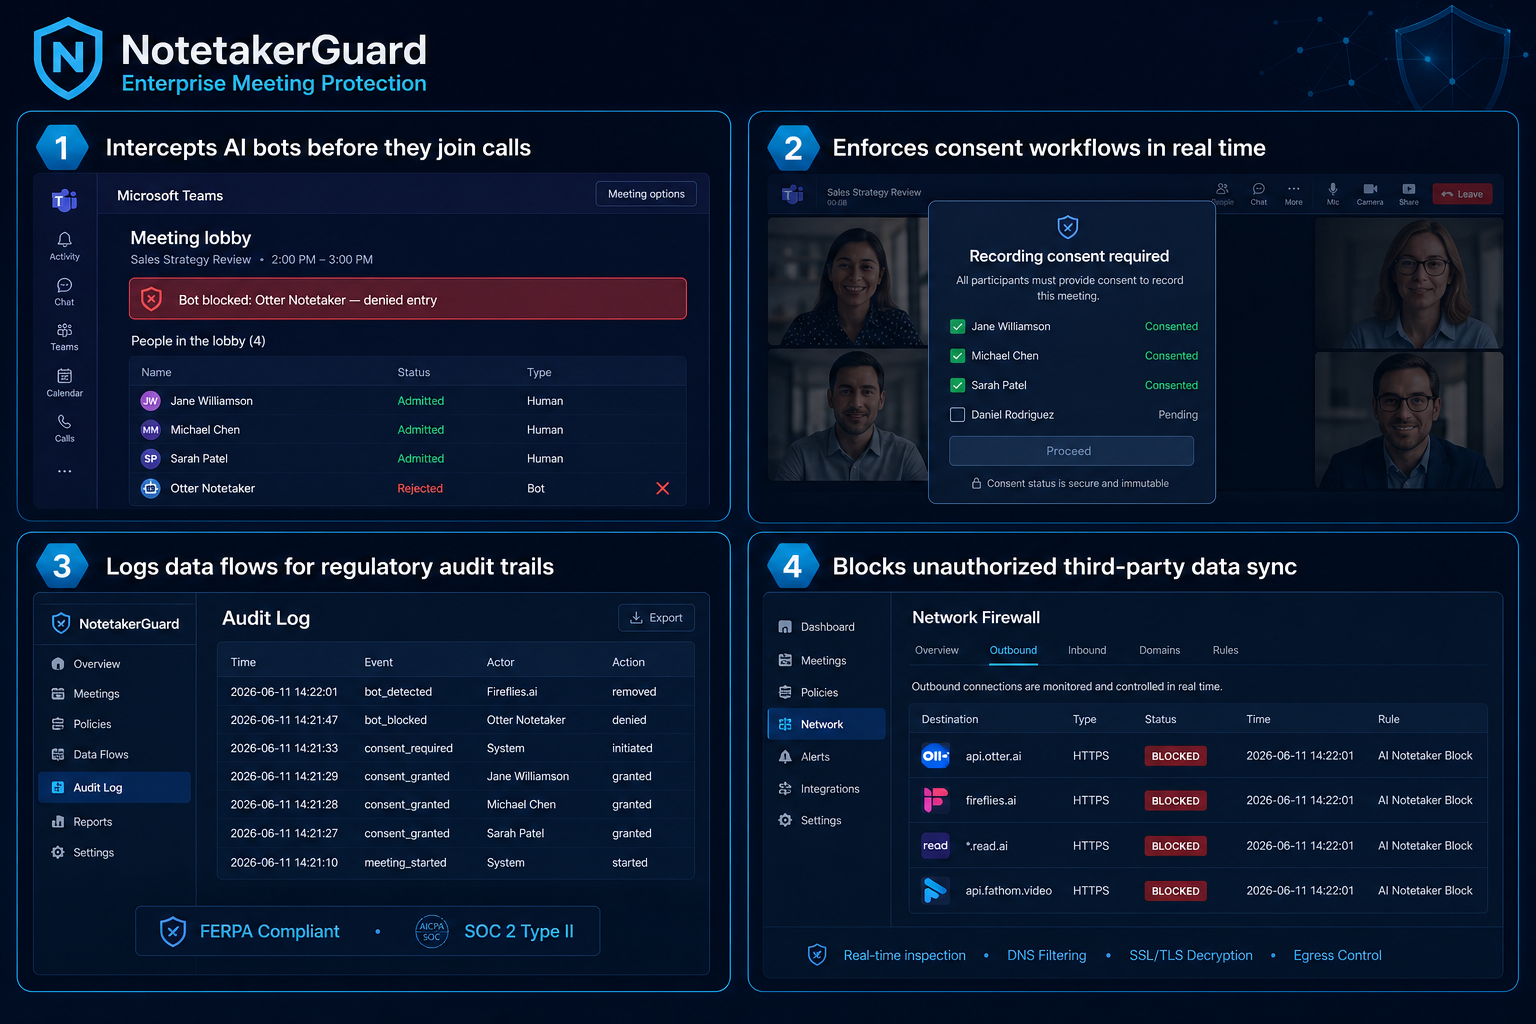Open Meeting options in the lobby header
This screenshot has width=1536, height=1024.
[x=646, y=194]
